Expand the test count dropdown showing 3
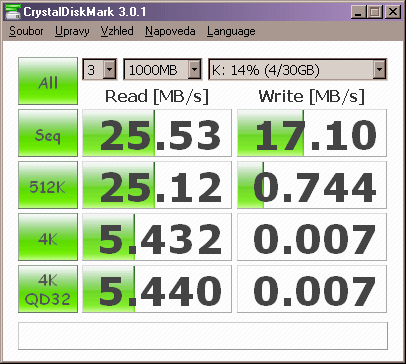The image size is (406, 364). click(110, 70)
